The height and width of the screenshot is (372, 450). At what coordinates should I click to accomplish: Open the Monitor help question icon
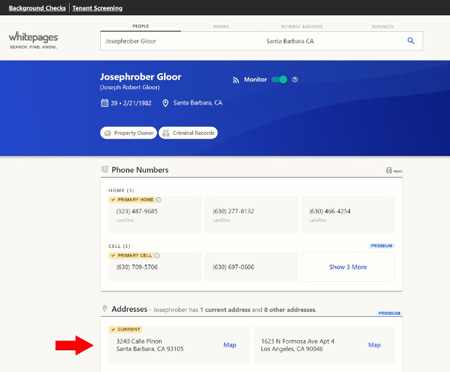pos(295,80)
